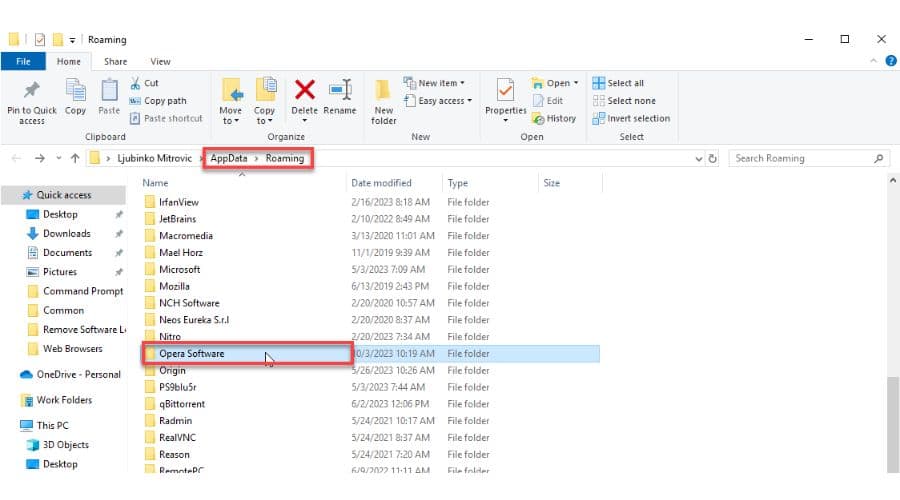Switch to the View tab
Image resolution: width=900 pixels, height=500 pixels.
tap(160, 61)
